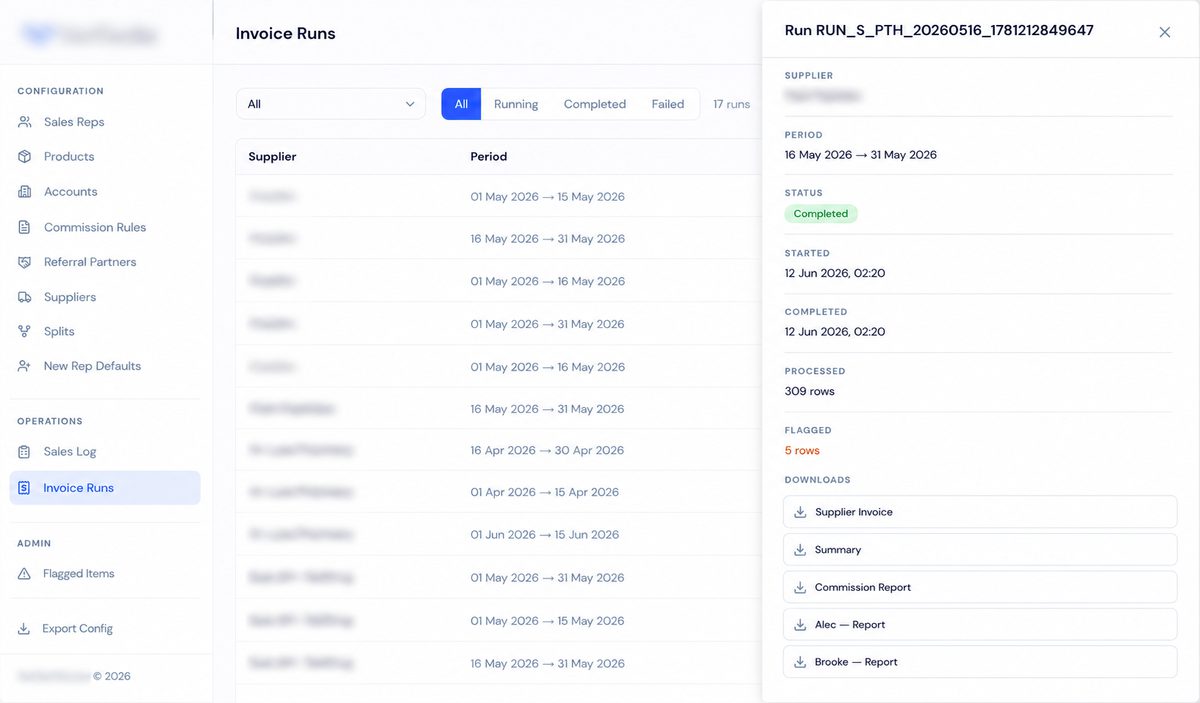
Task: Click download icon beside Alec — Report
Action: pos(800,625)
